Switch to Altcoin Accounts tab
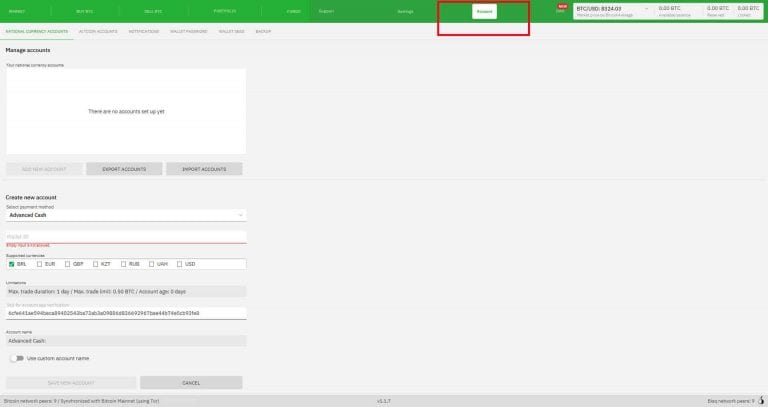Image resolution: width=768 pixels, height=407 pixels. click(x=98, y=31)
